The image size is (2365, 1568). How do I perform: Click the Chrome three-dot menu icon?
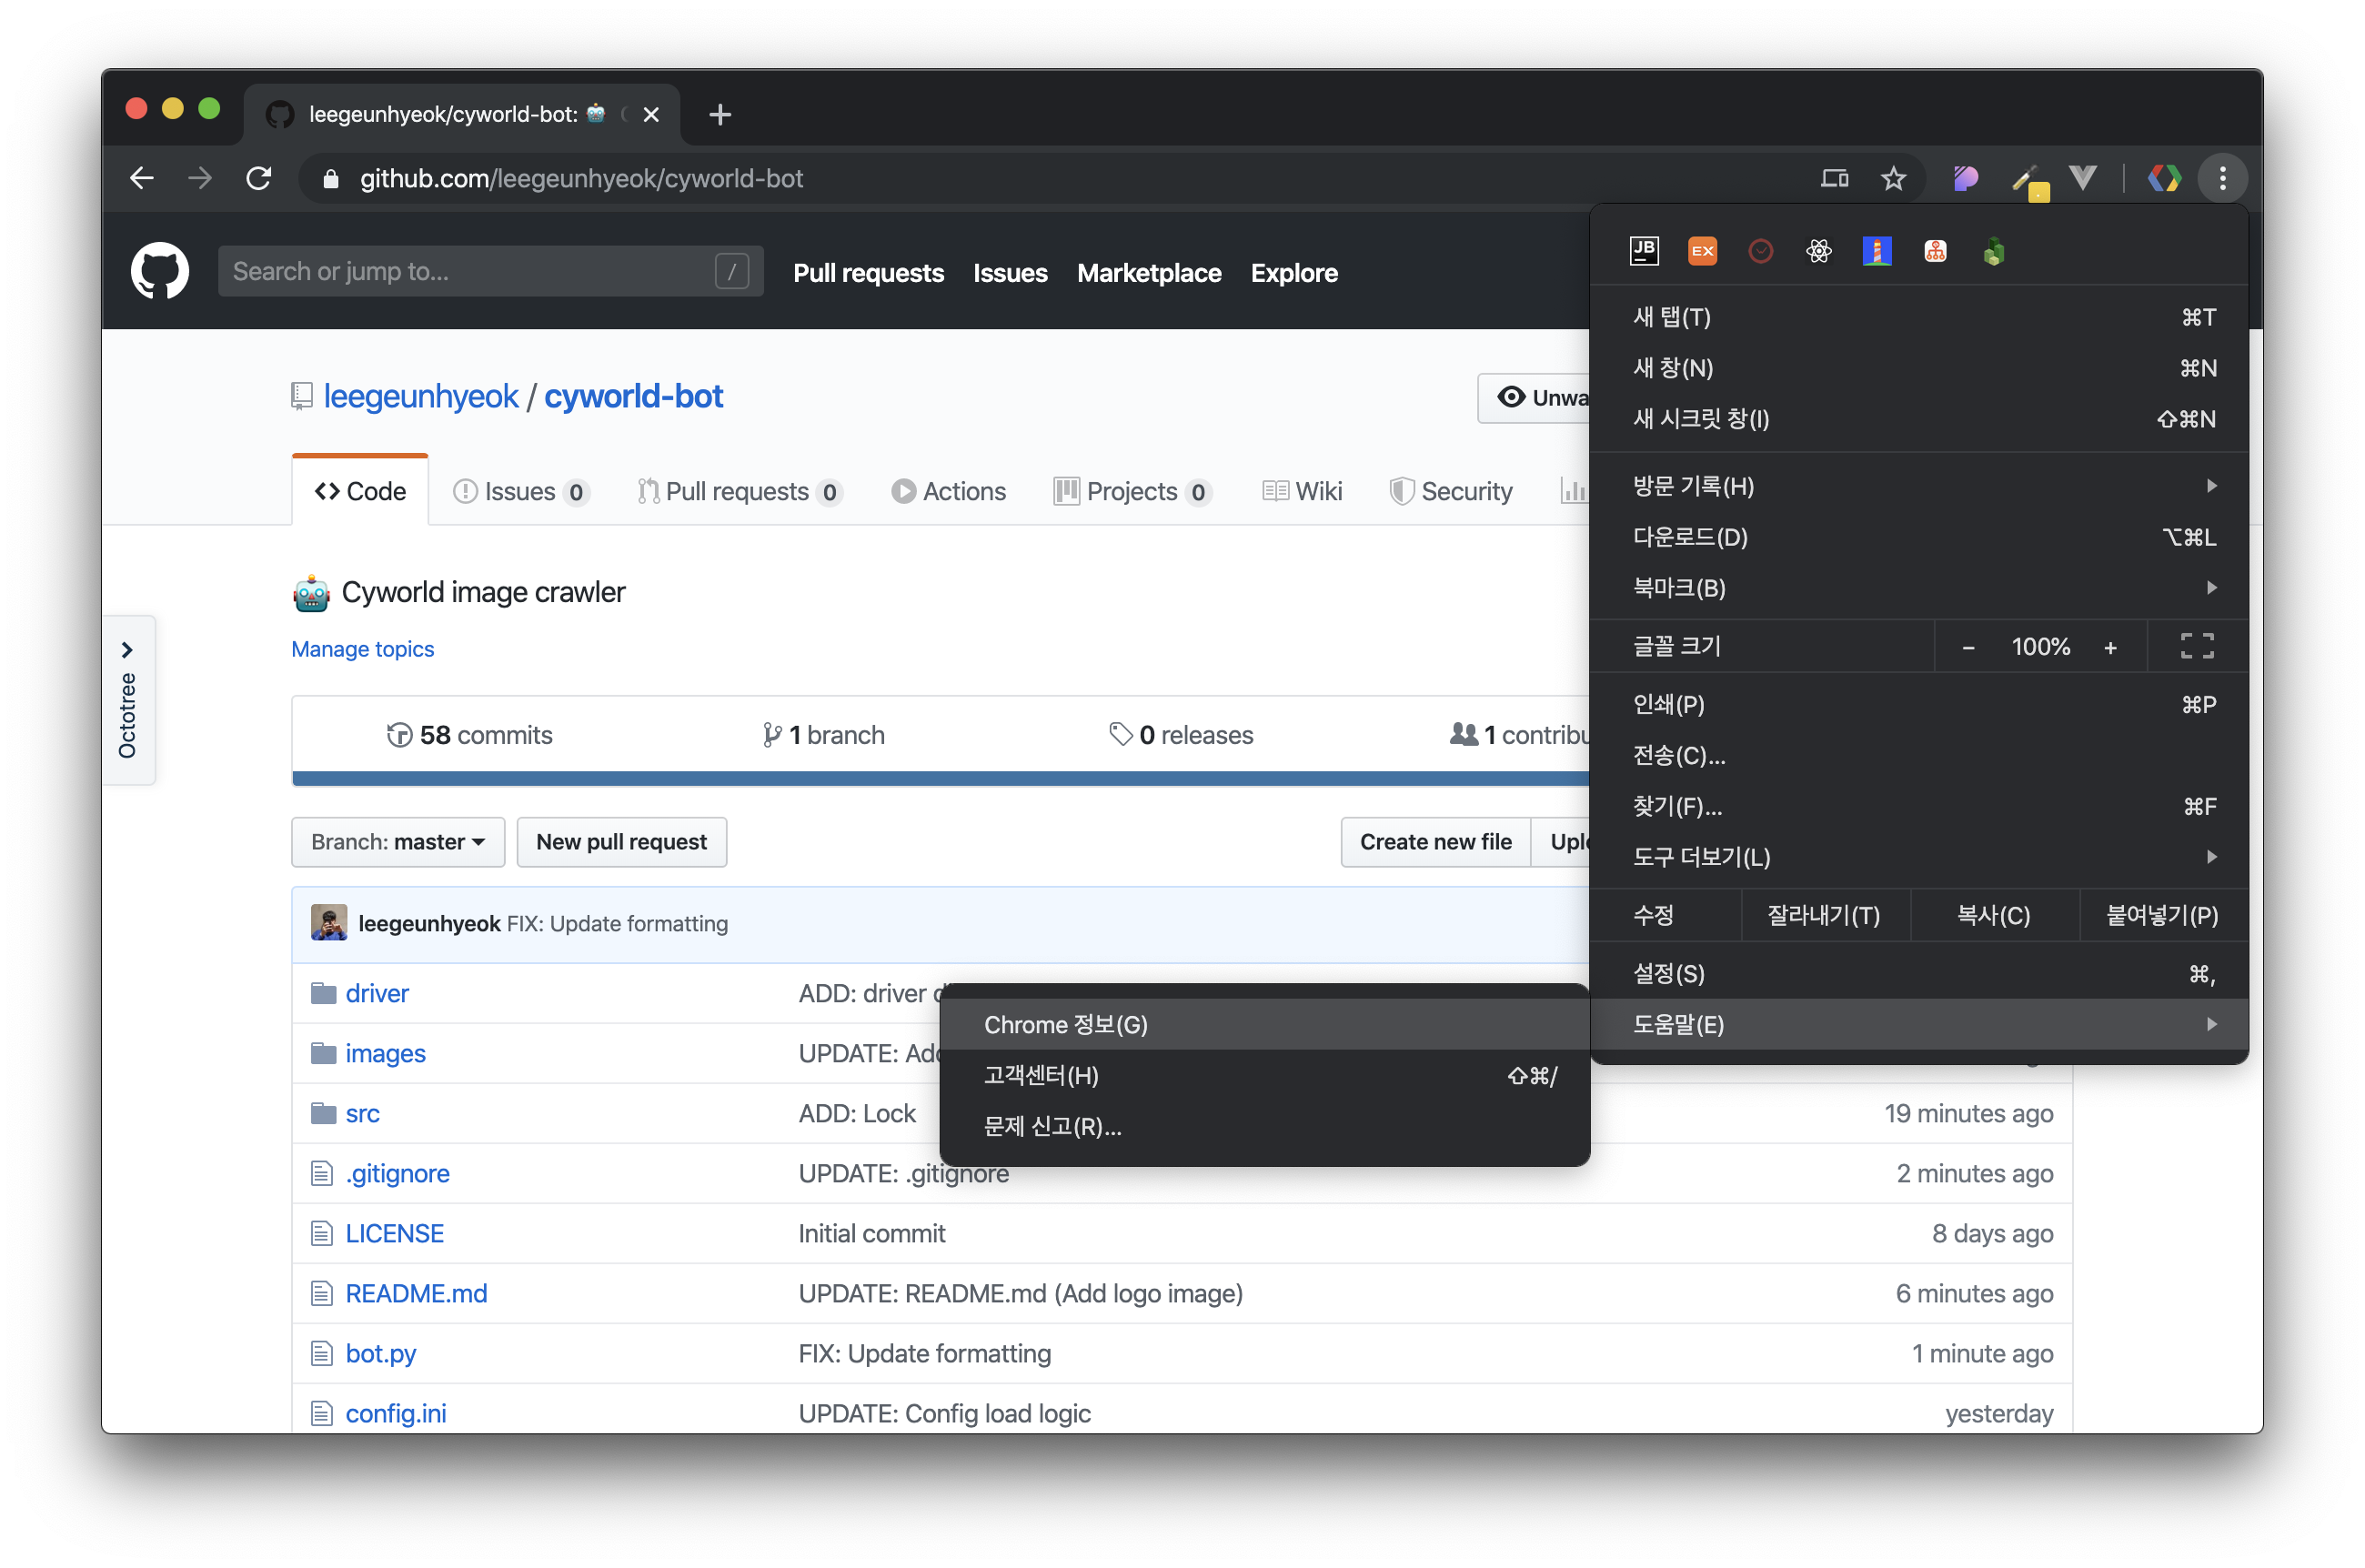[2222, 179]
